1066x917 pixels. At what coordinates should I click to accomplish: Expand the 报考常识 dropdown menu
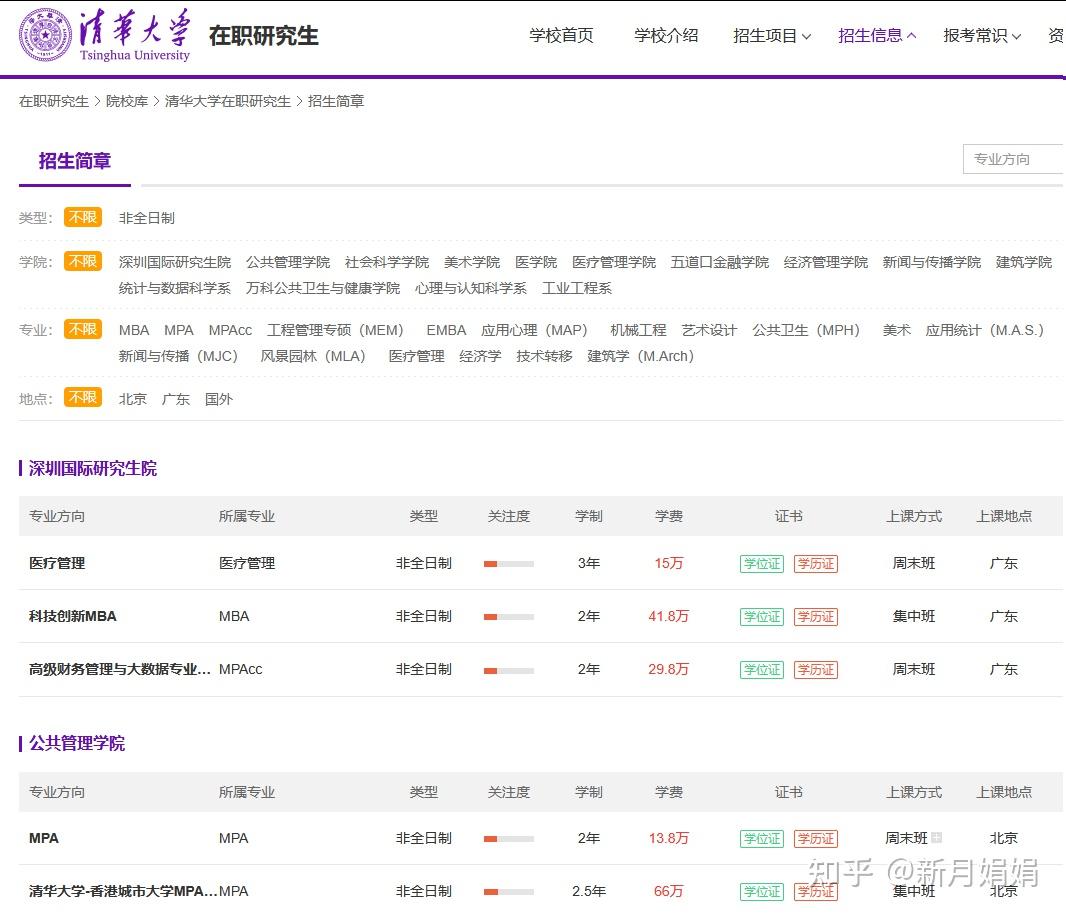click(x=982, y=35)
